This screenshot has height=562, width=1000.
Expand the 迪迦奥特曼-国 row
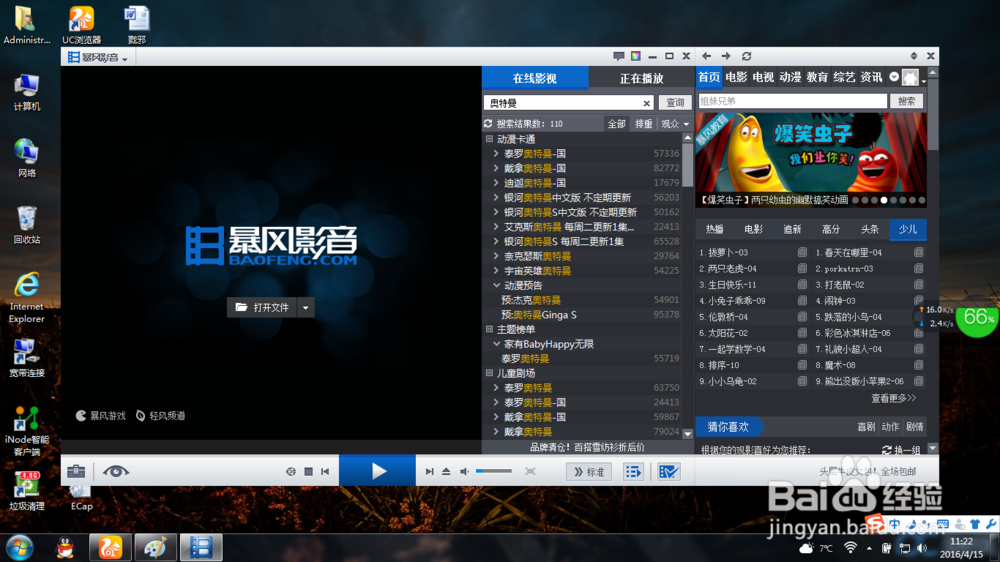click(496, 183)
